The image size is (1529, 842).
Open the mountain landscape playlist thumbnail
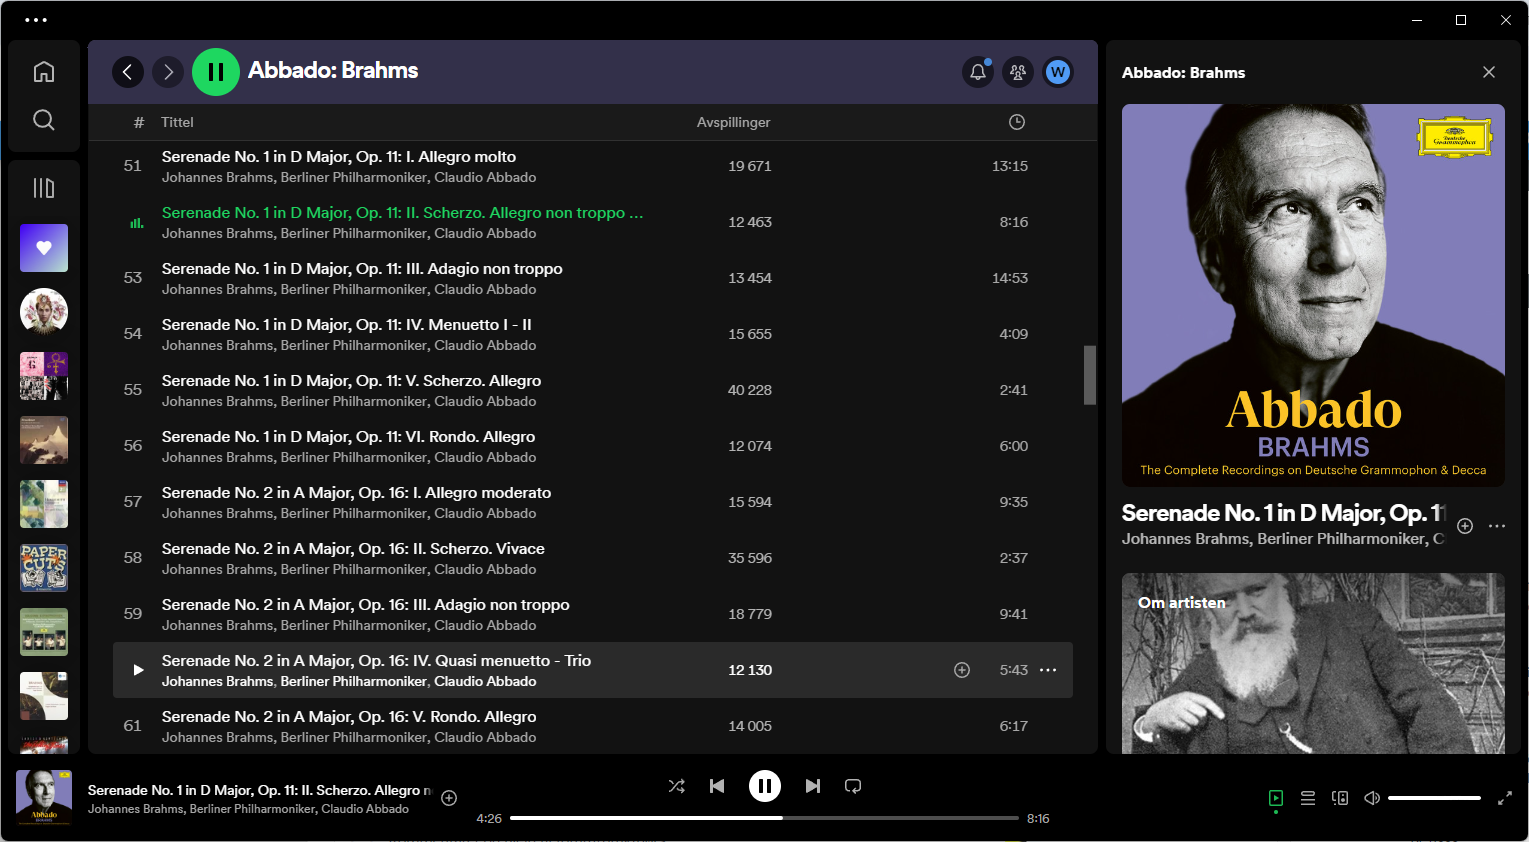pos(44,440)
